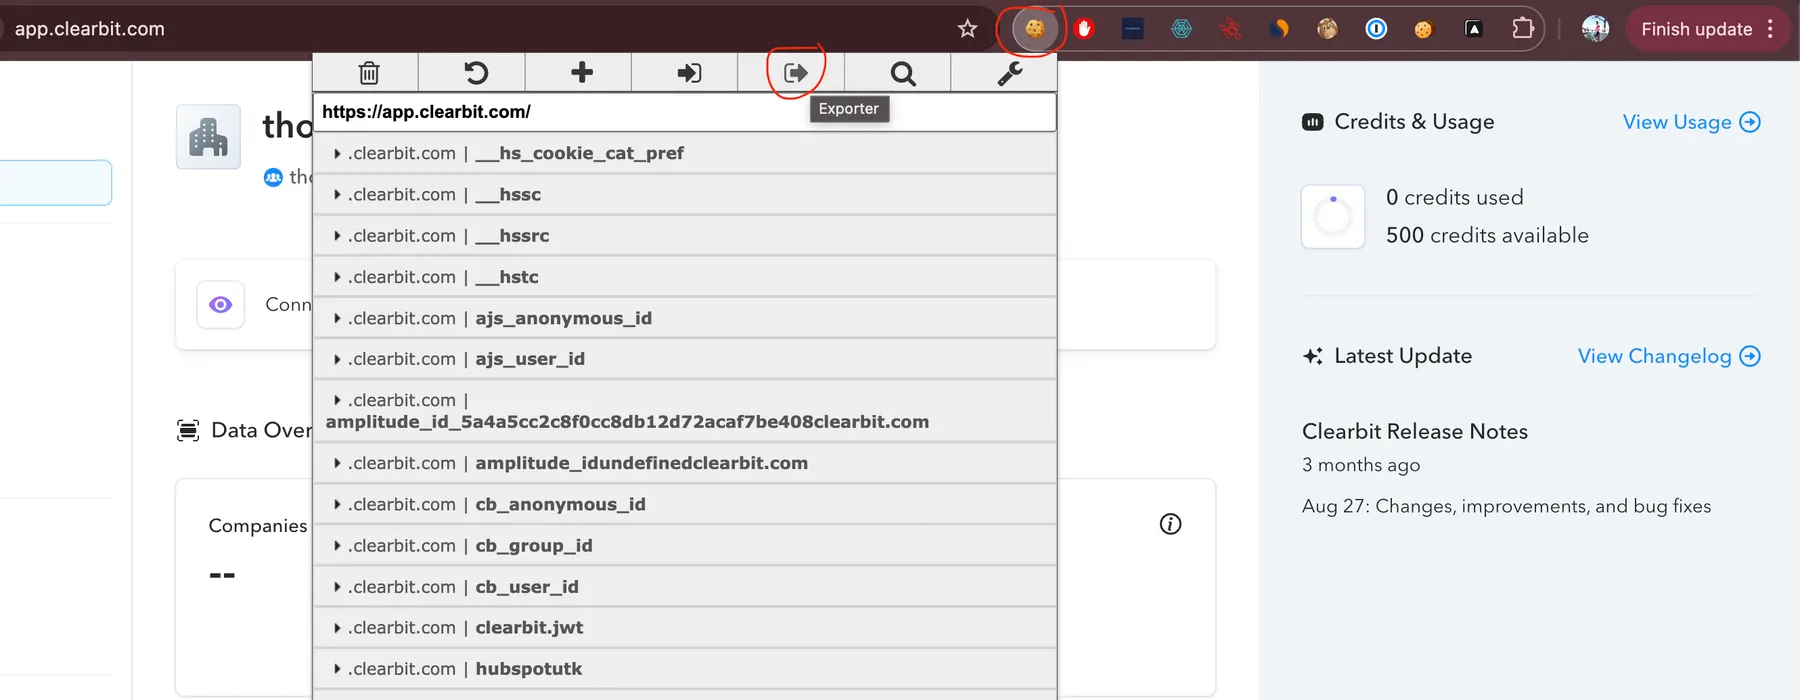Image resolution: width=1800 pixels, height=700 pixels.
Task: Click the Credits & Usage chart icon
Action: 1312,122
